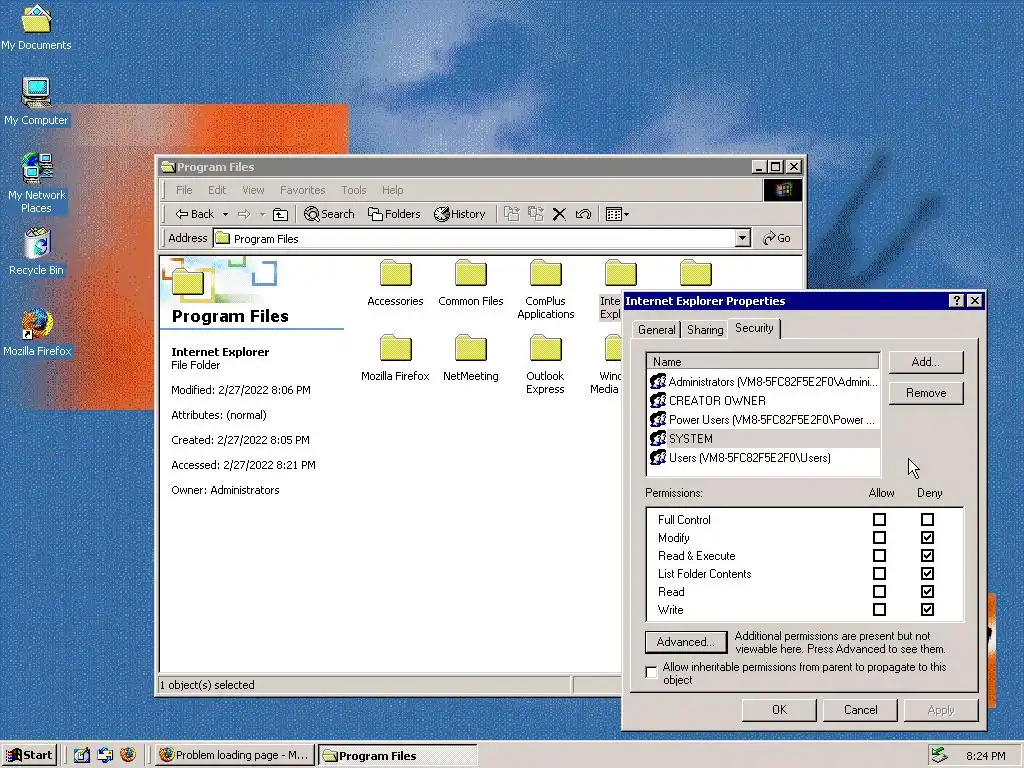Viewport: 1024px width, 768px height.
Task: Check Deny for Full Control
Action: 927,520
